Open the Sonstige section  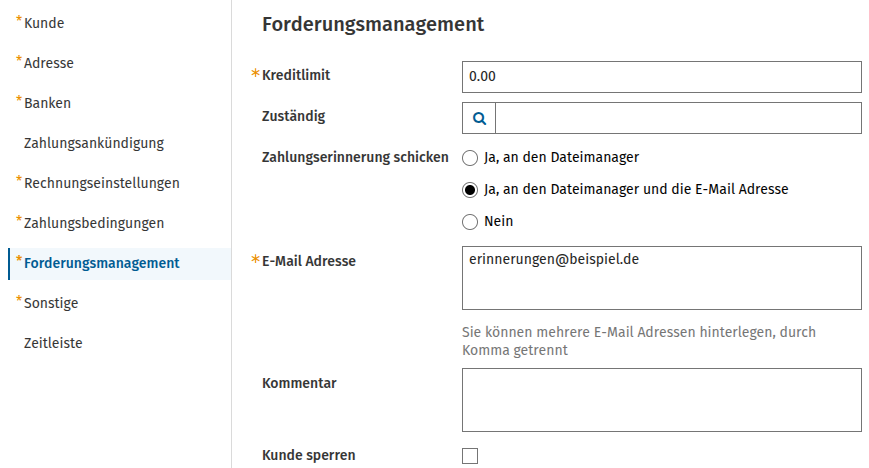pyautogui.click(x=51, y=303)
